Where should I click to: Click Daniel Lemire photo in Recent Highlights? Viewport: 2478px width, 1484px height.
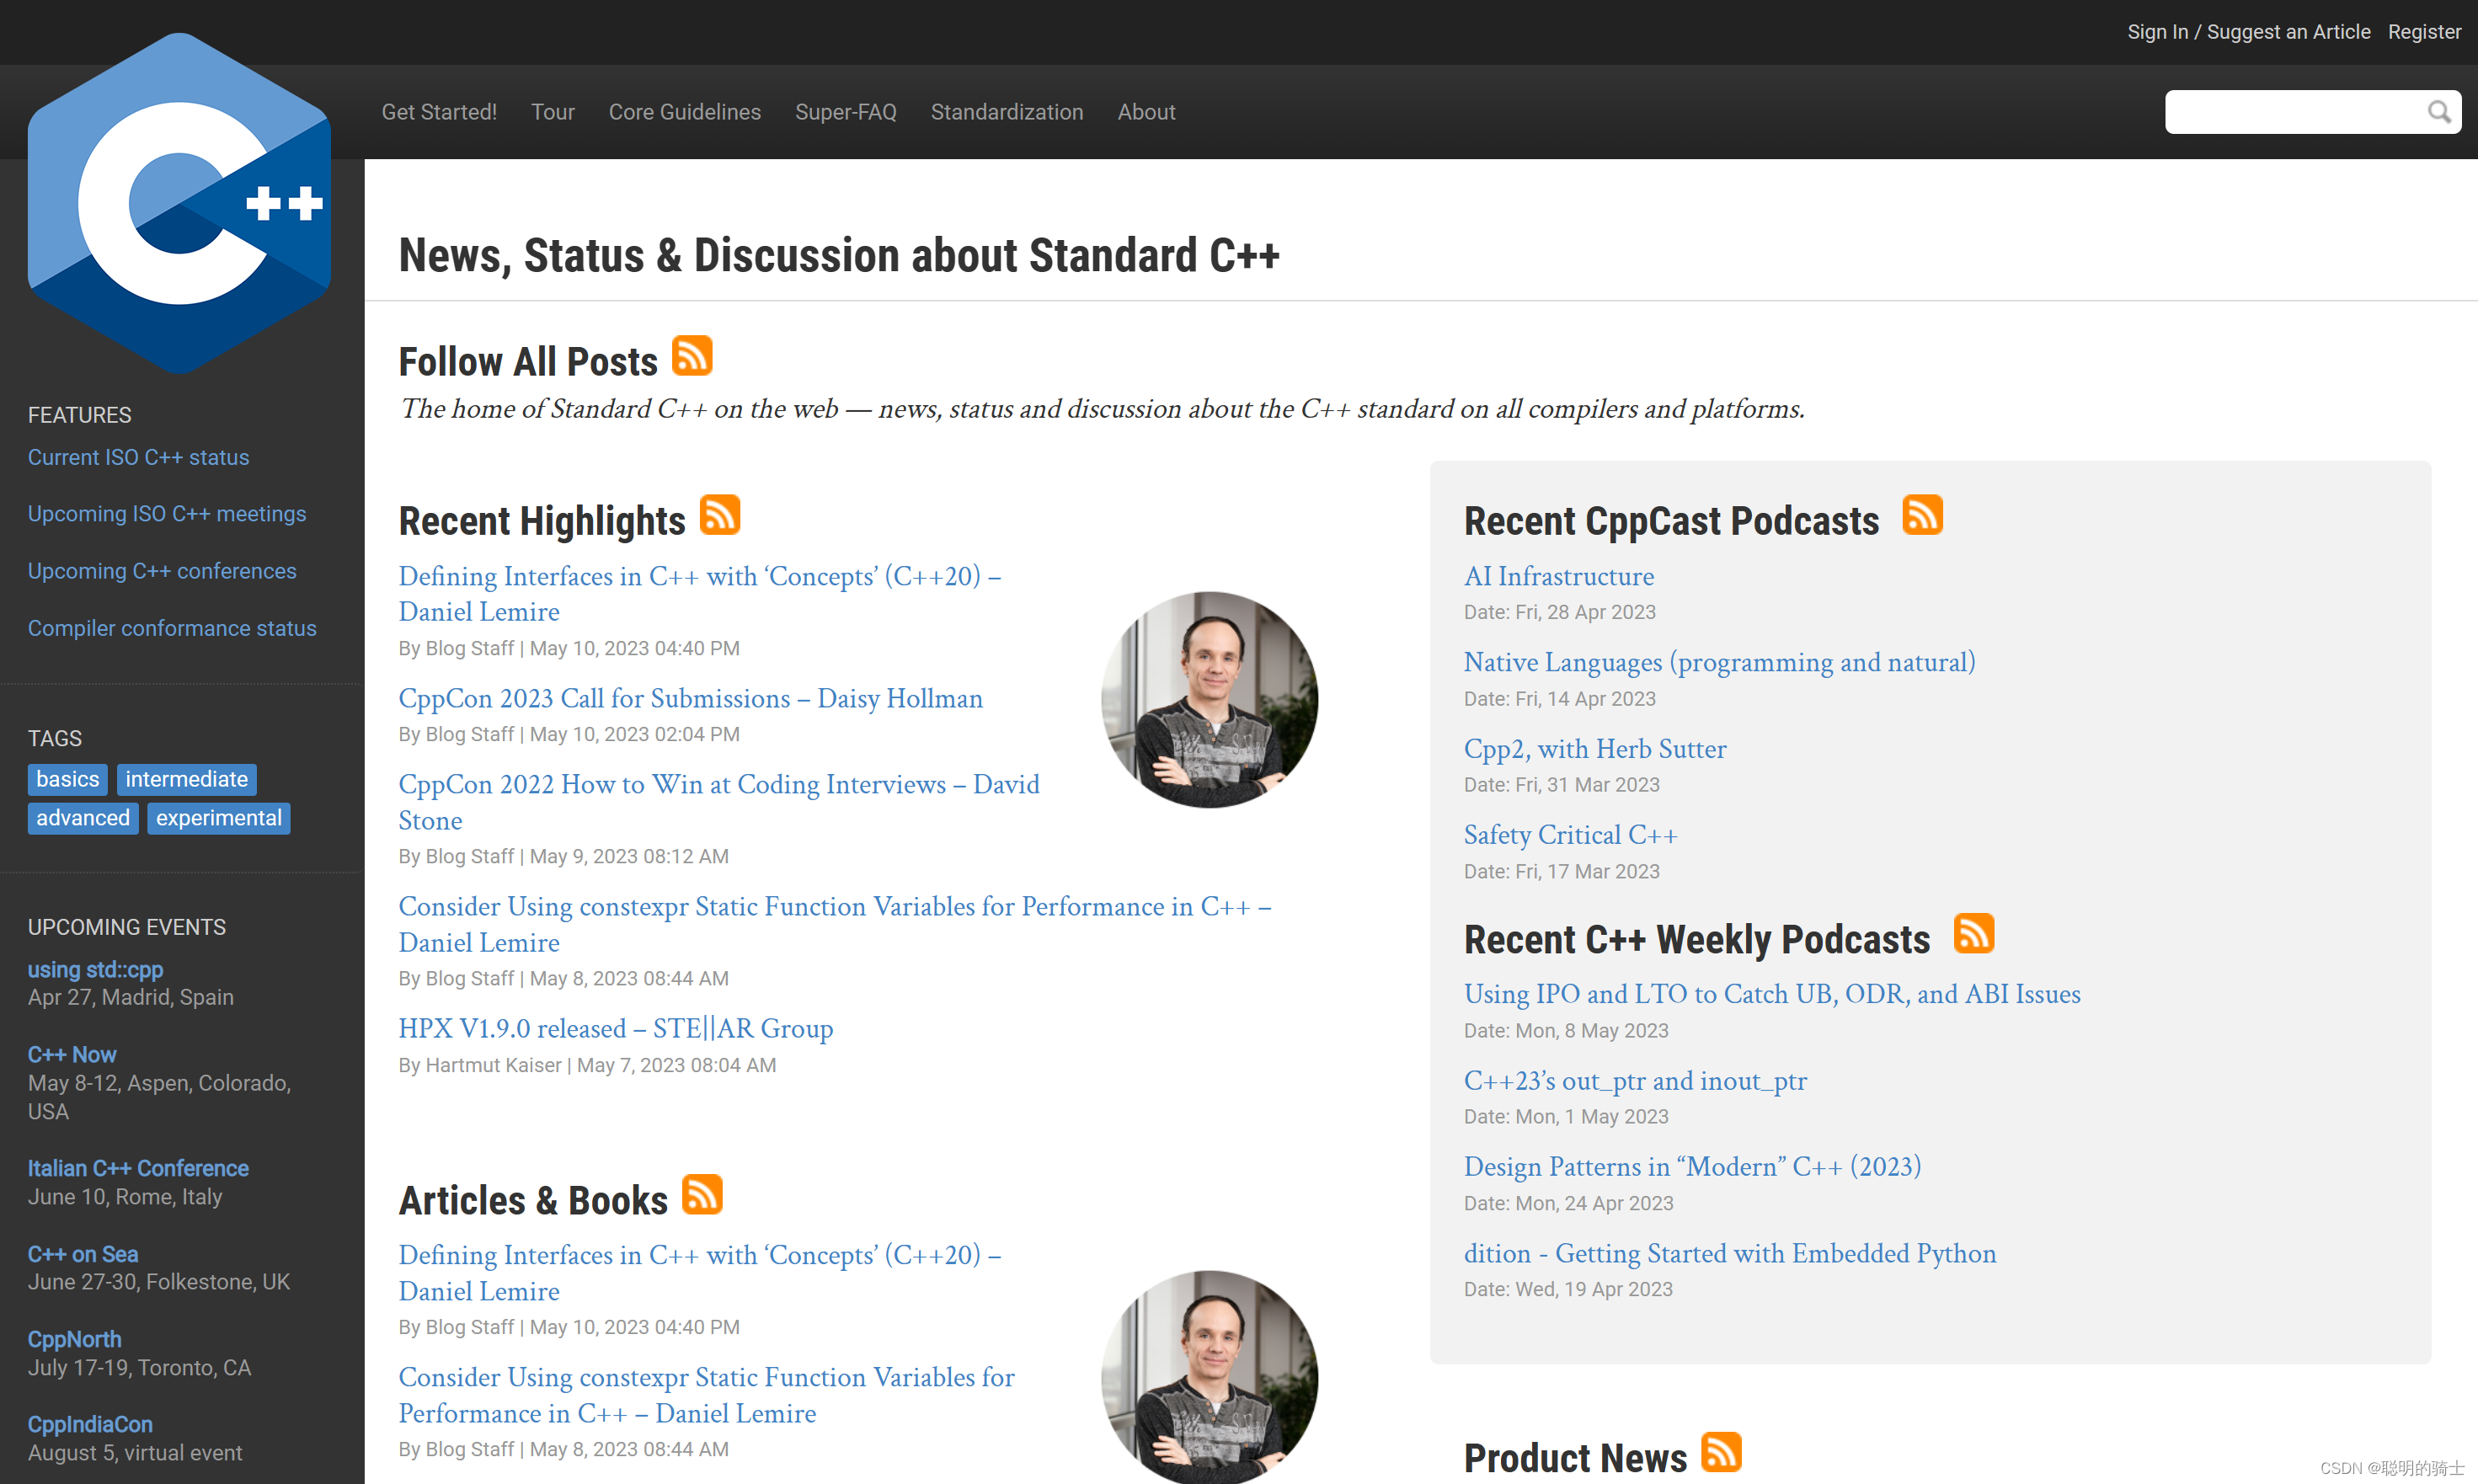point(1209,700)
